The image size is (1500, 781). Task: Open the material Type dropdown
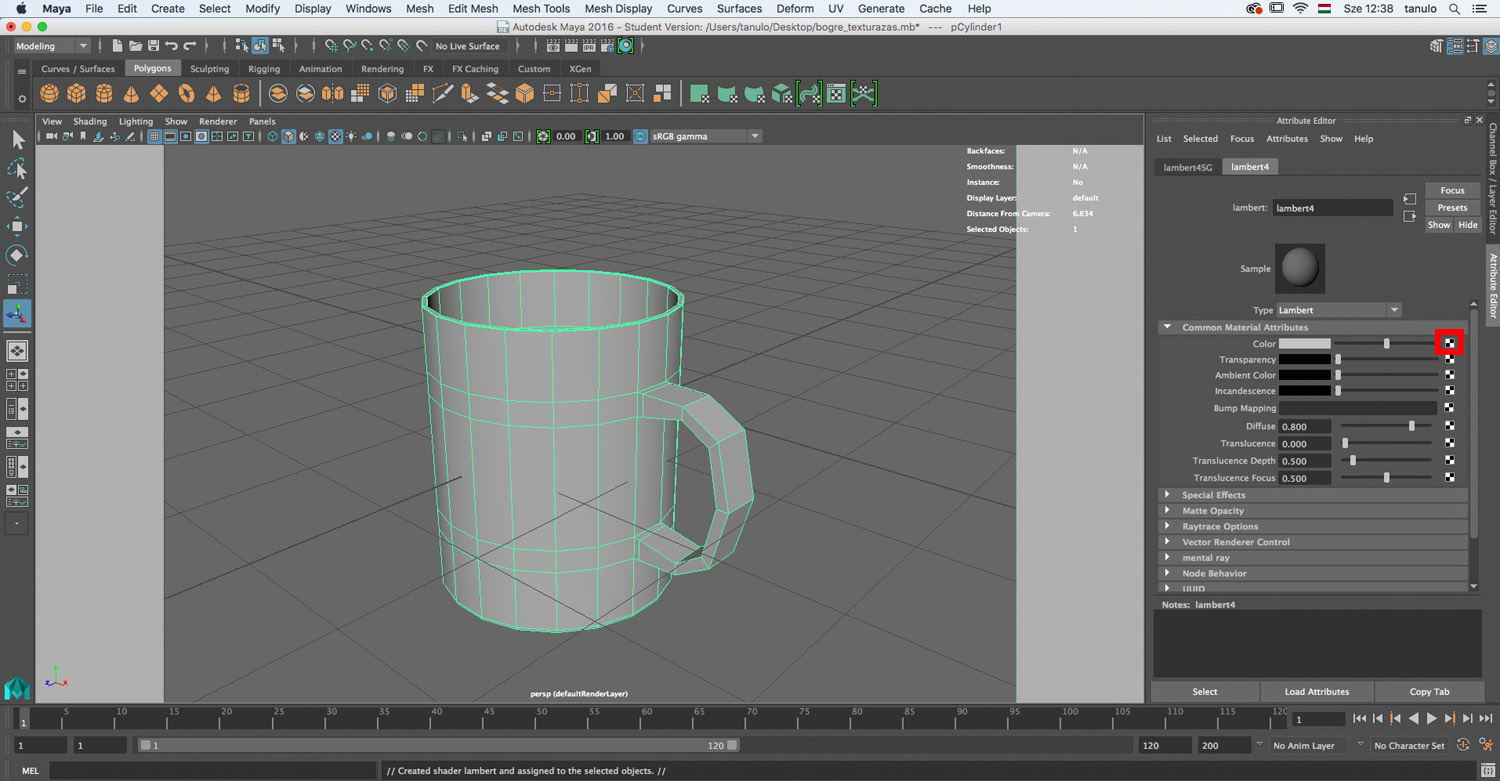[x=1339, y=310]
